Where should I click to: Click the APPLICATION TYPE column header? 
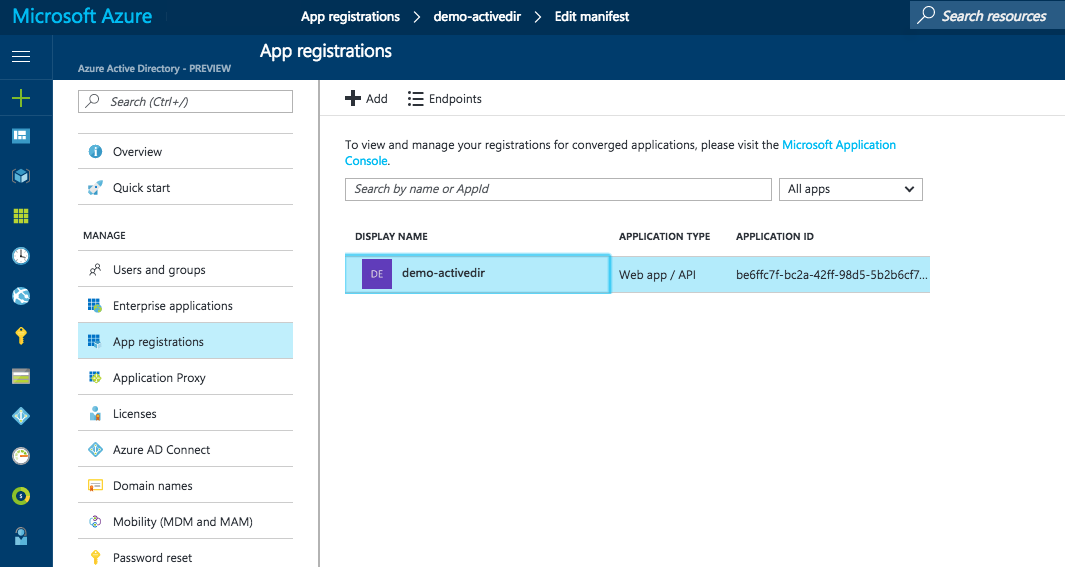point(664,236)
